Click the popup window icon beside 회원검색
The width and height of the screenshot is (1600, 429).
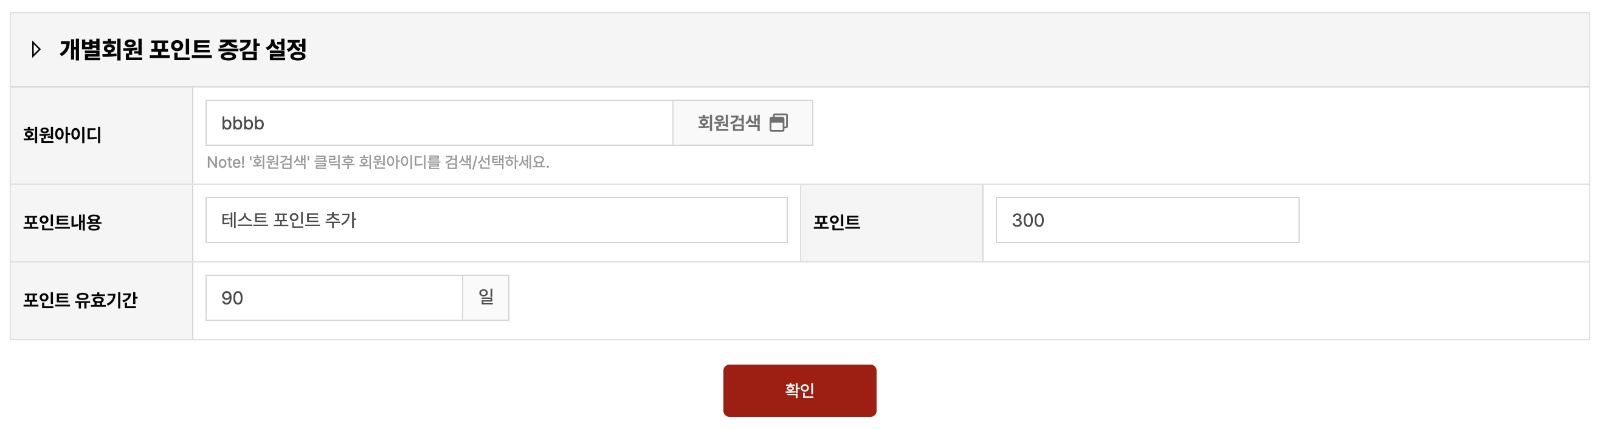point(779,122)
